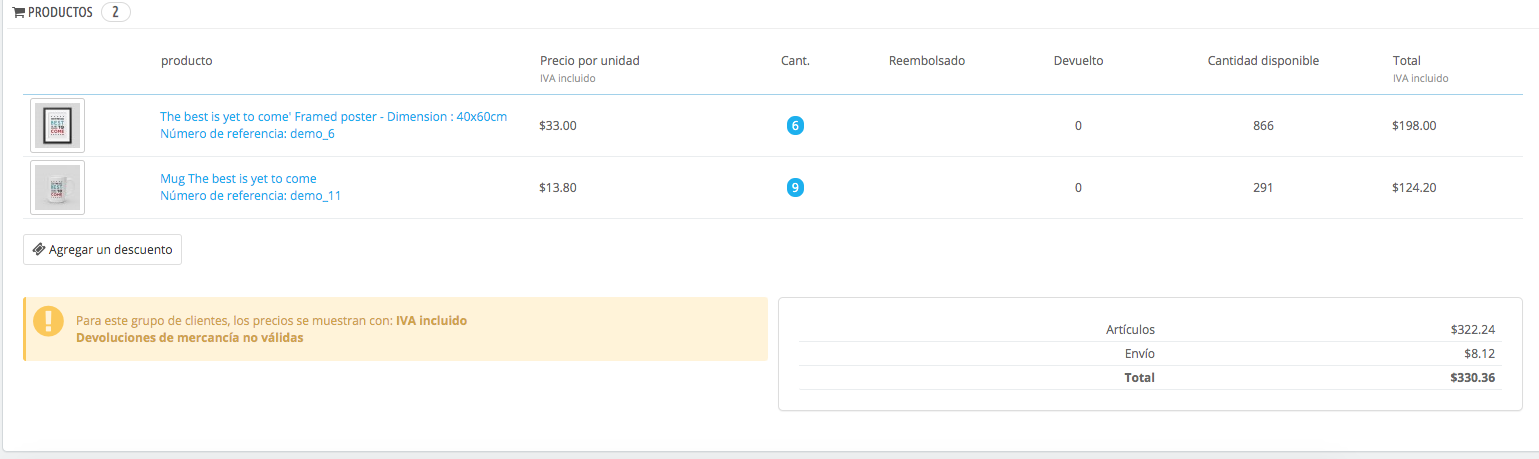Click the Devoluciones de mercancía no válidas notice
1539x459 pixels.
coord(189,338)
